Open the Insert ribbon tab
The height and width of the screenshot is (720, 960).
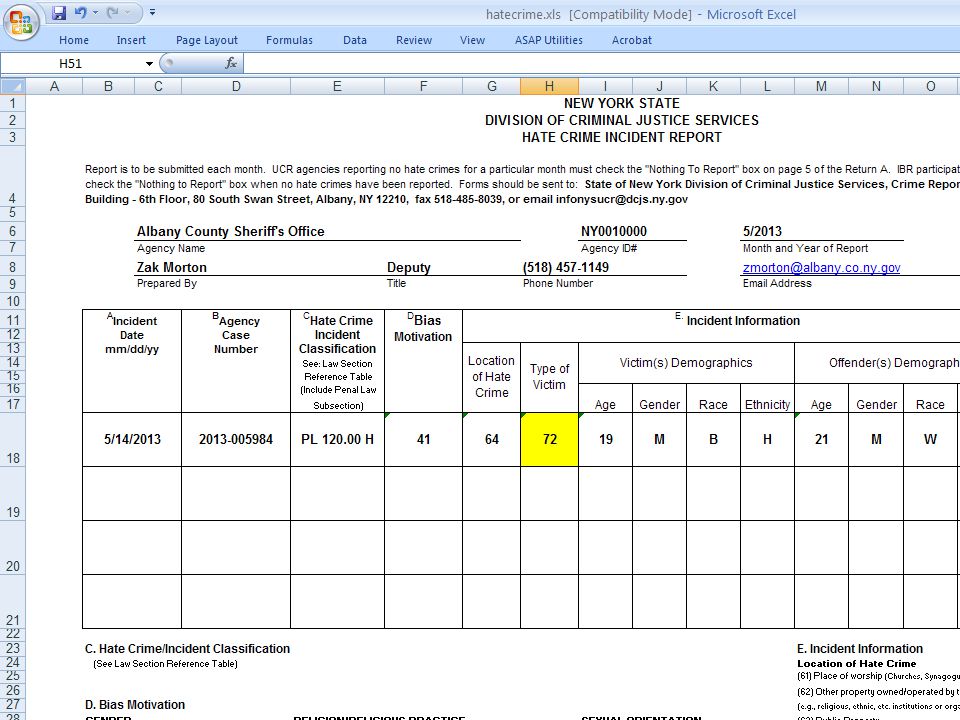pos(131,40)
